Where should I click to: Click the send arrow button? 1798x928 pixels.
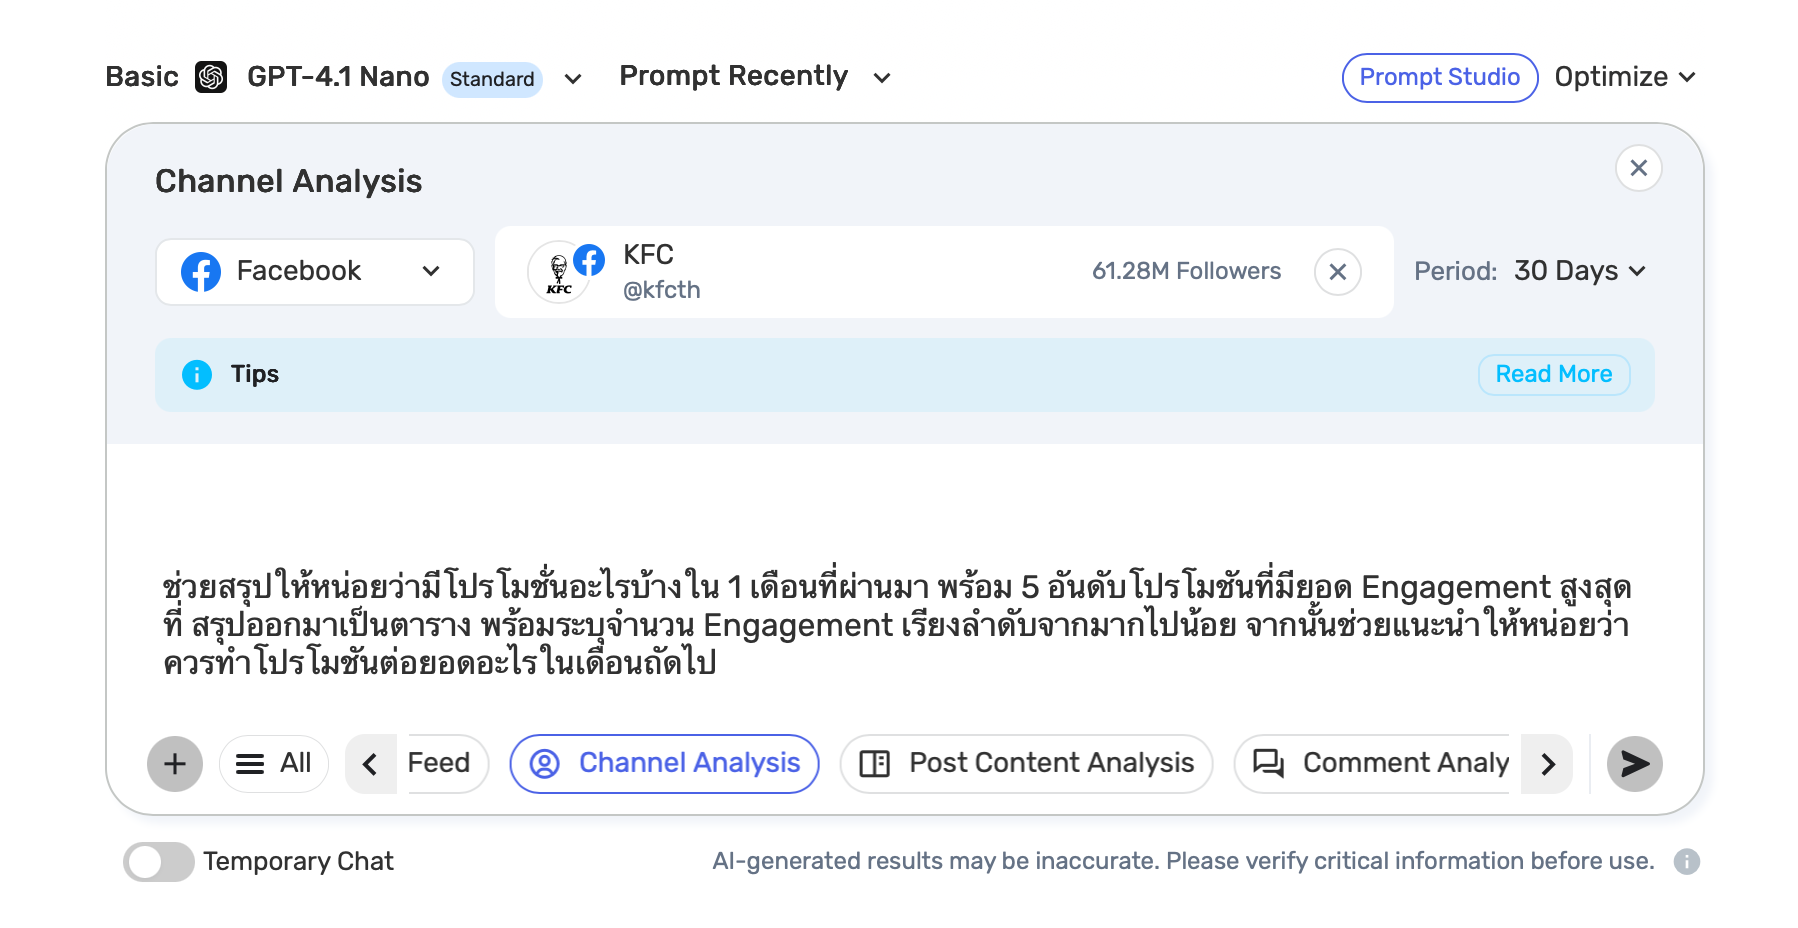(x=1634, y=764)
